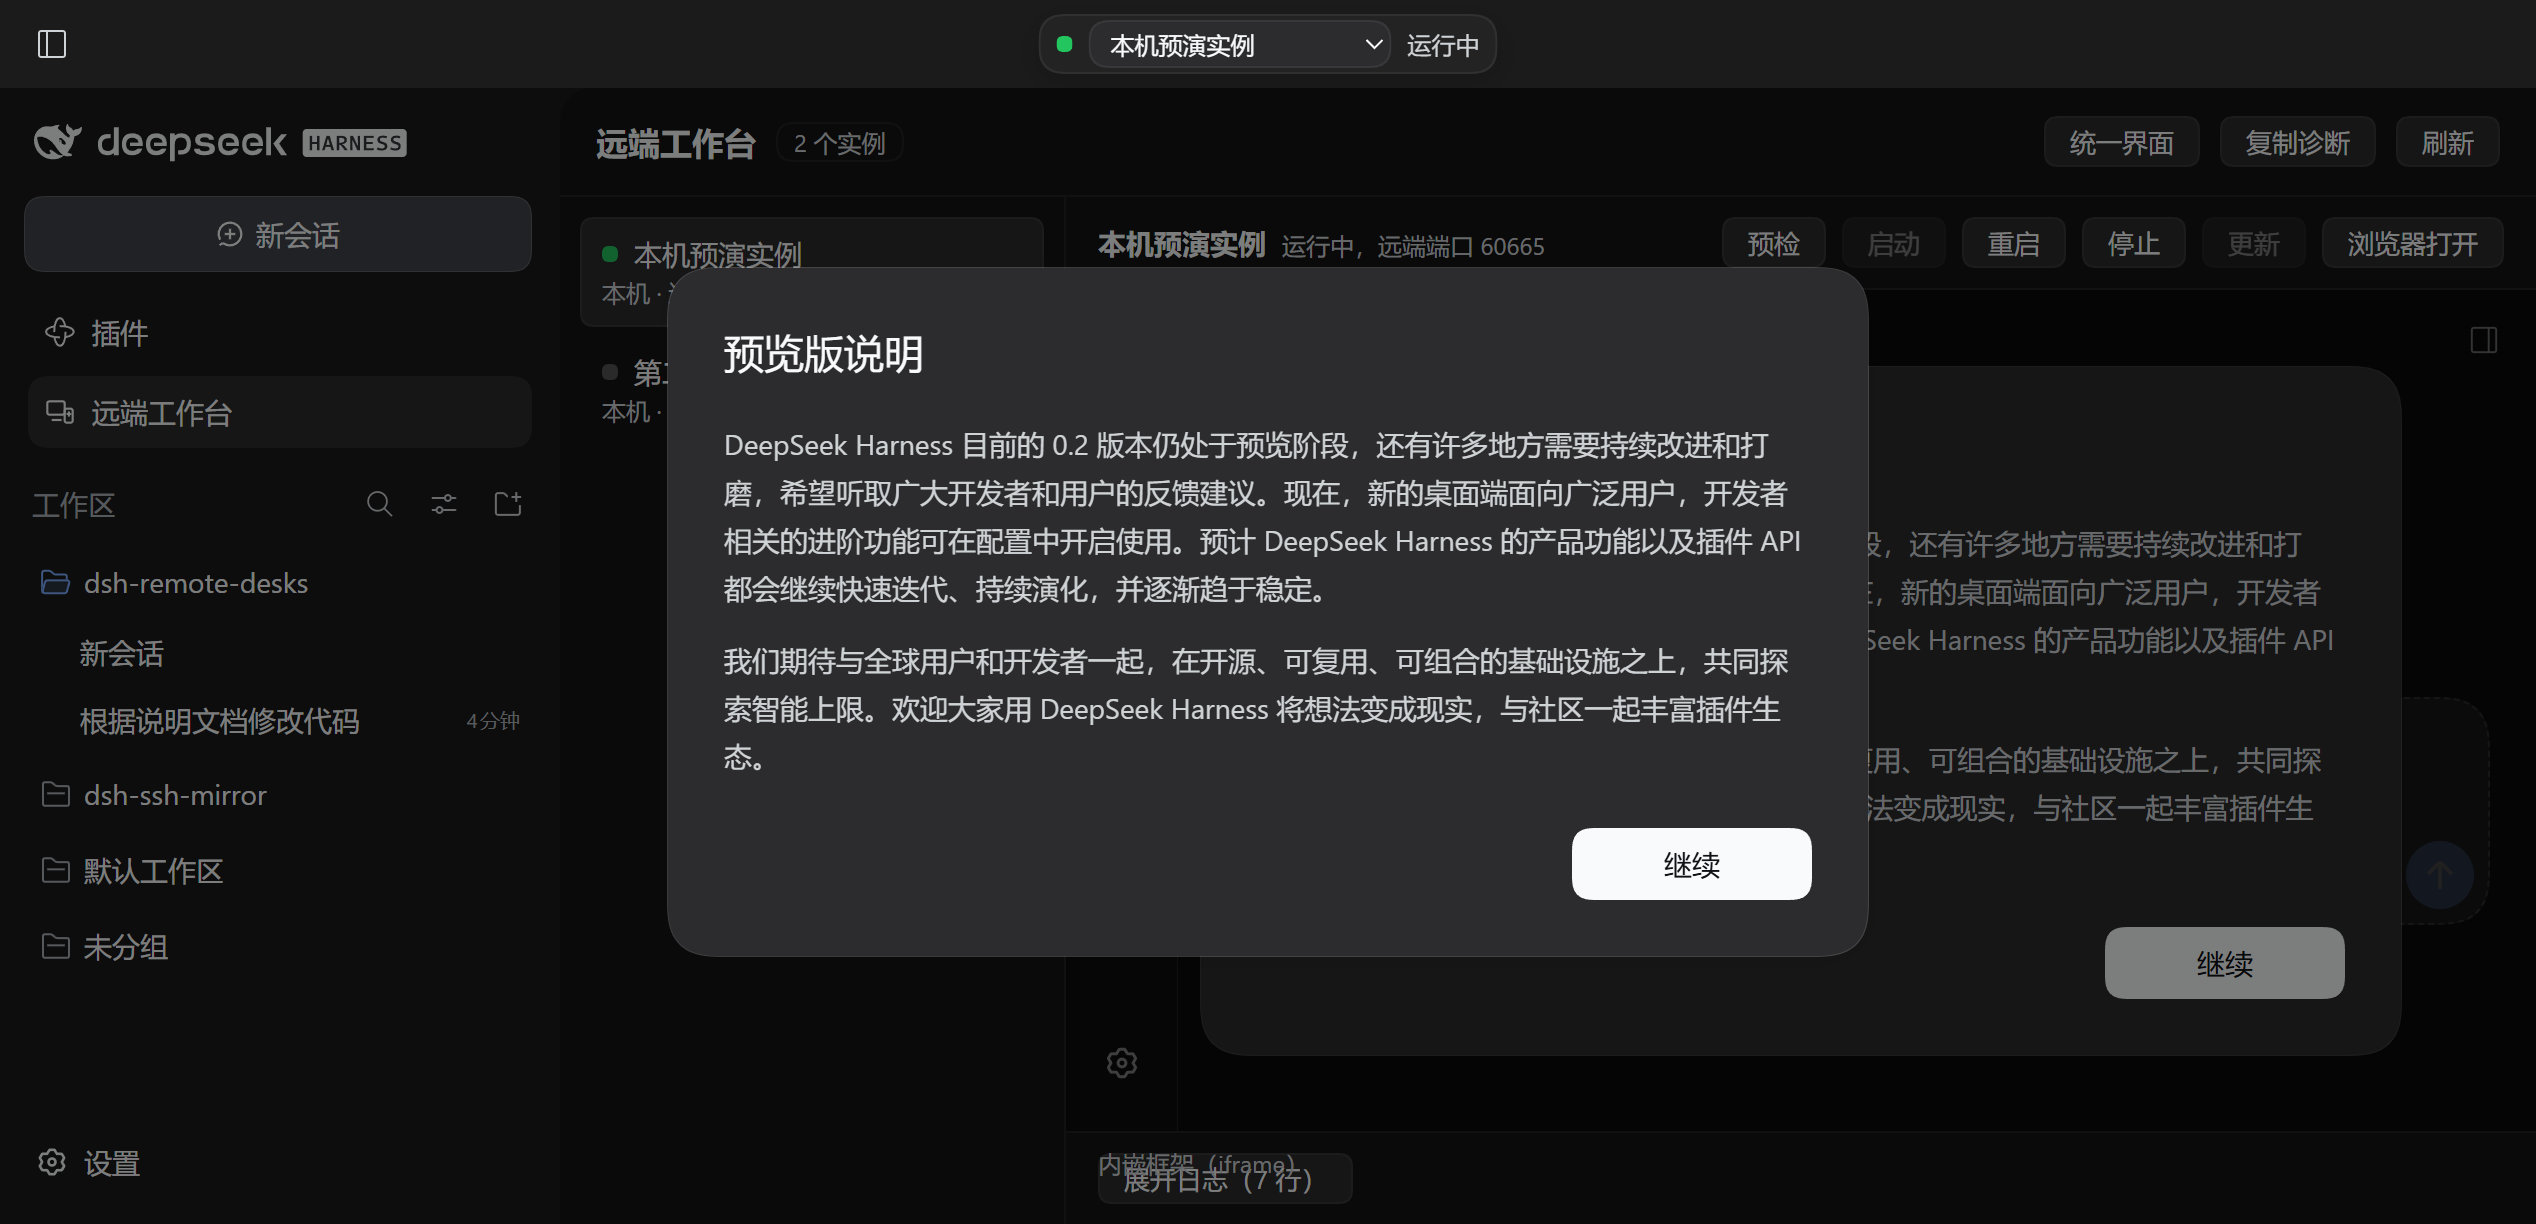Image resolution: width=2536 pixels, height=1224 pixels.
Task: Open the 本机预演实例 instance dropdown
Action: tap(1239, 45)
